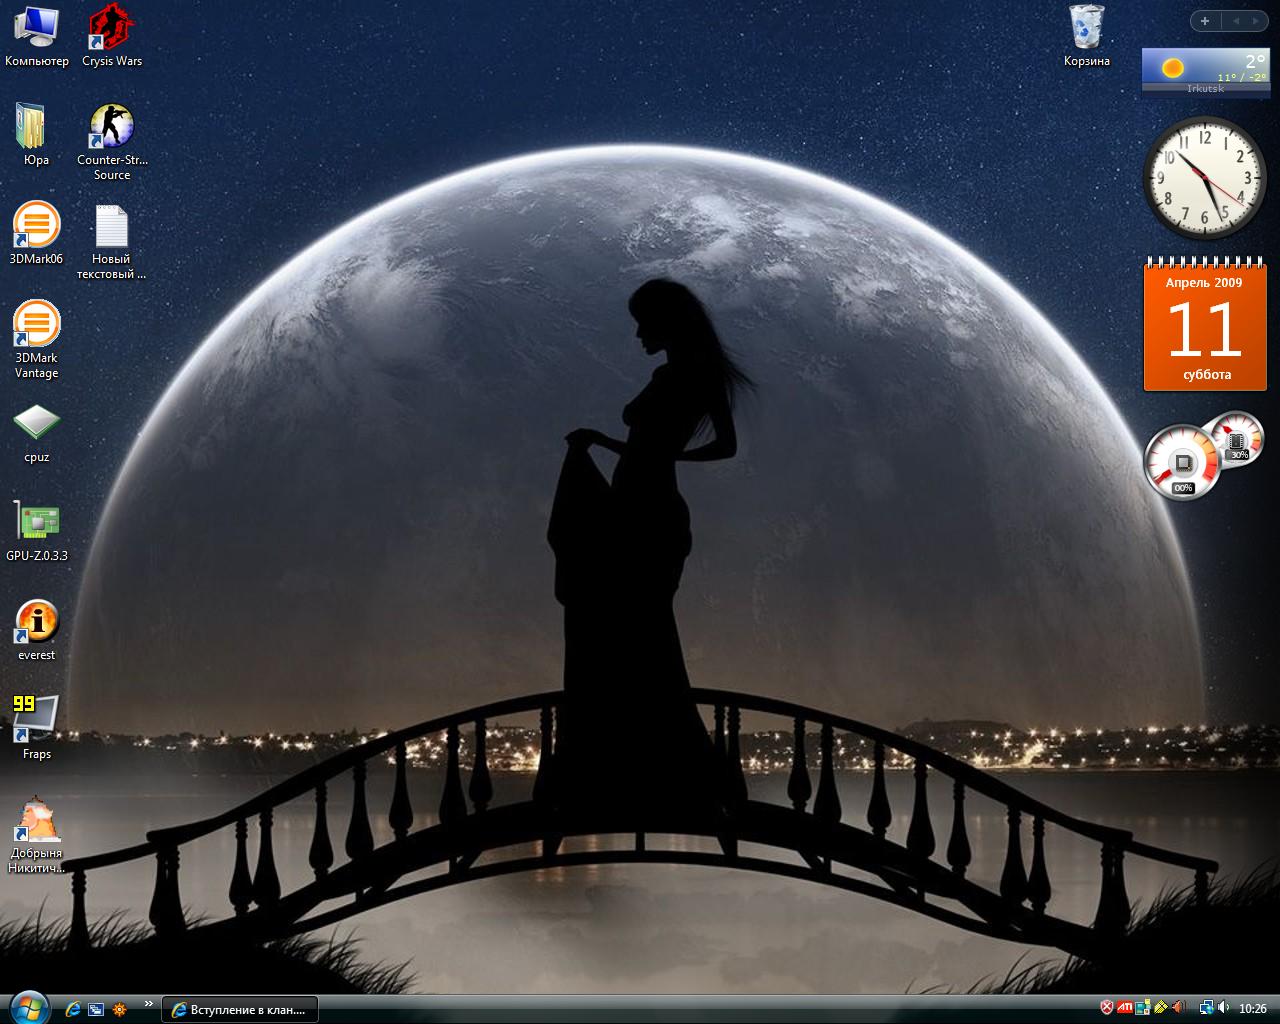The height and width of the screenshot is (1024, 1280).
Task: Launch the Crysis Wars shortcut
Action: point(112,36)
